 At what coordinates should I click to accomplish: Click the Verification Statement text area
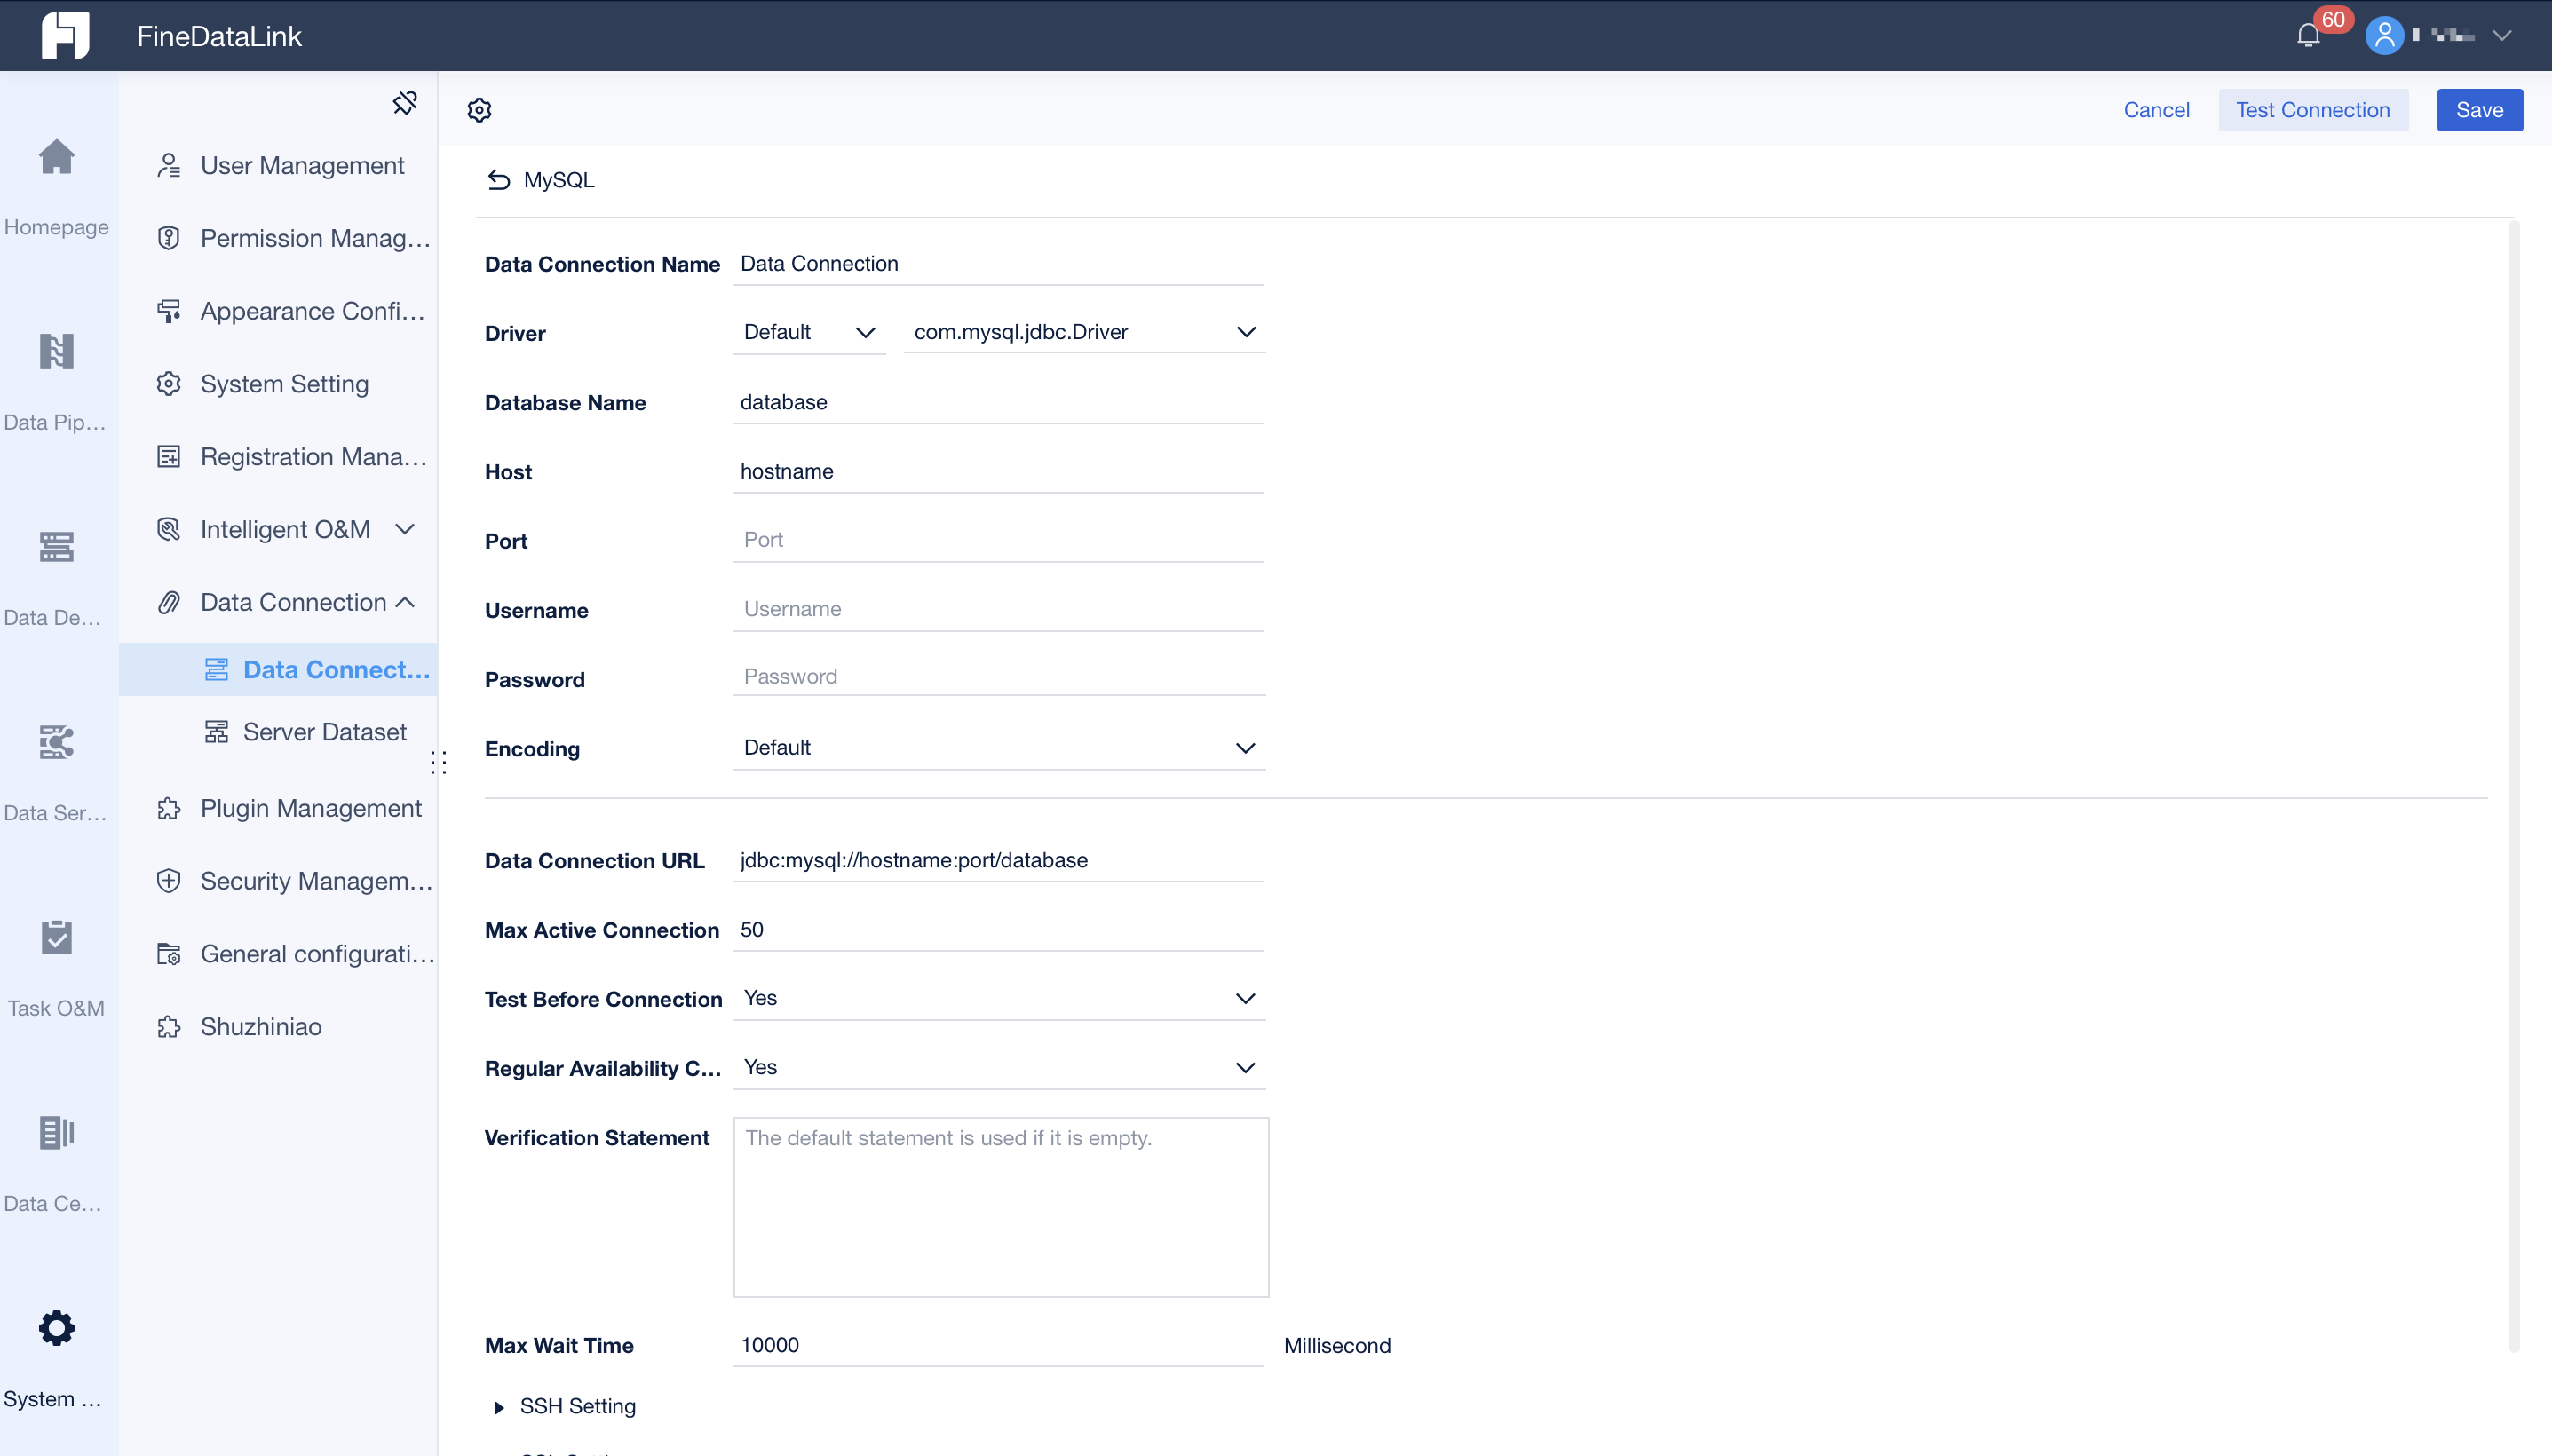1001,1207
